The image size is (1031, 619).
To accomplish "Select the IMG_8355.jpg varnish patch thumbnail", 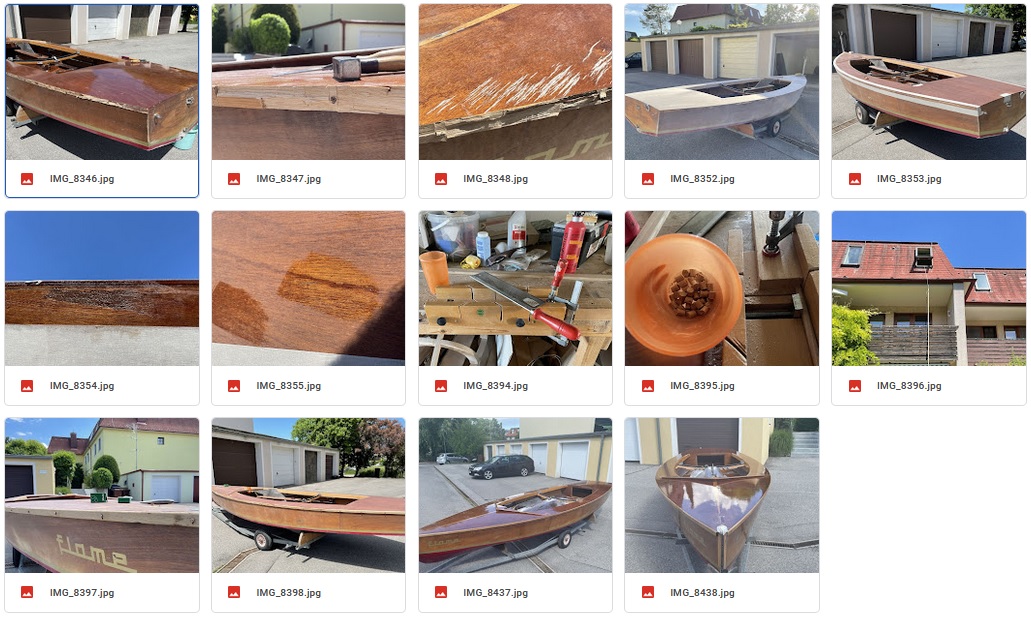I will pyautogui.click(x=308, y=288).
